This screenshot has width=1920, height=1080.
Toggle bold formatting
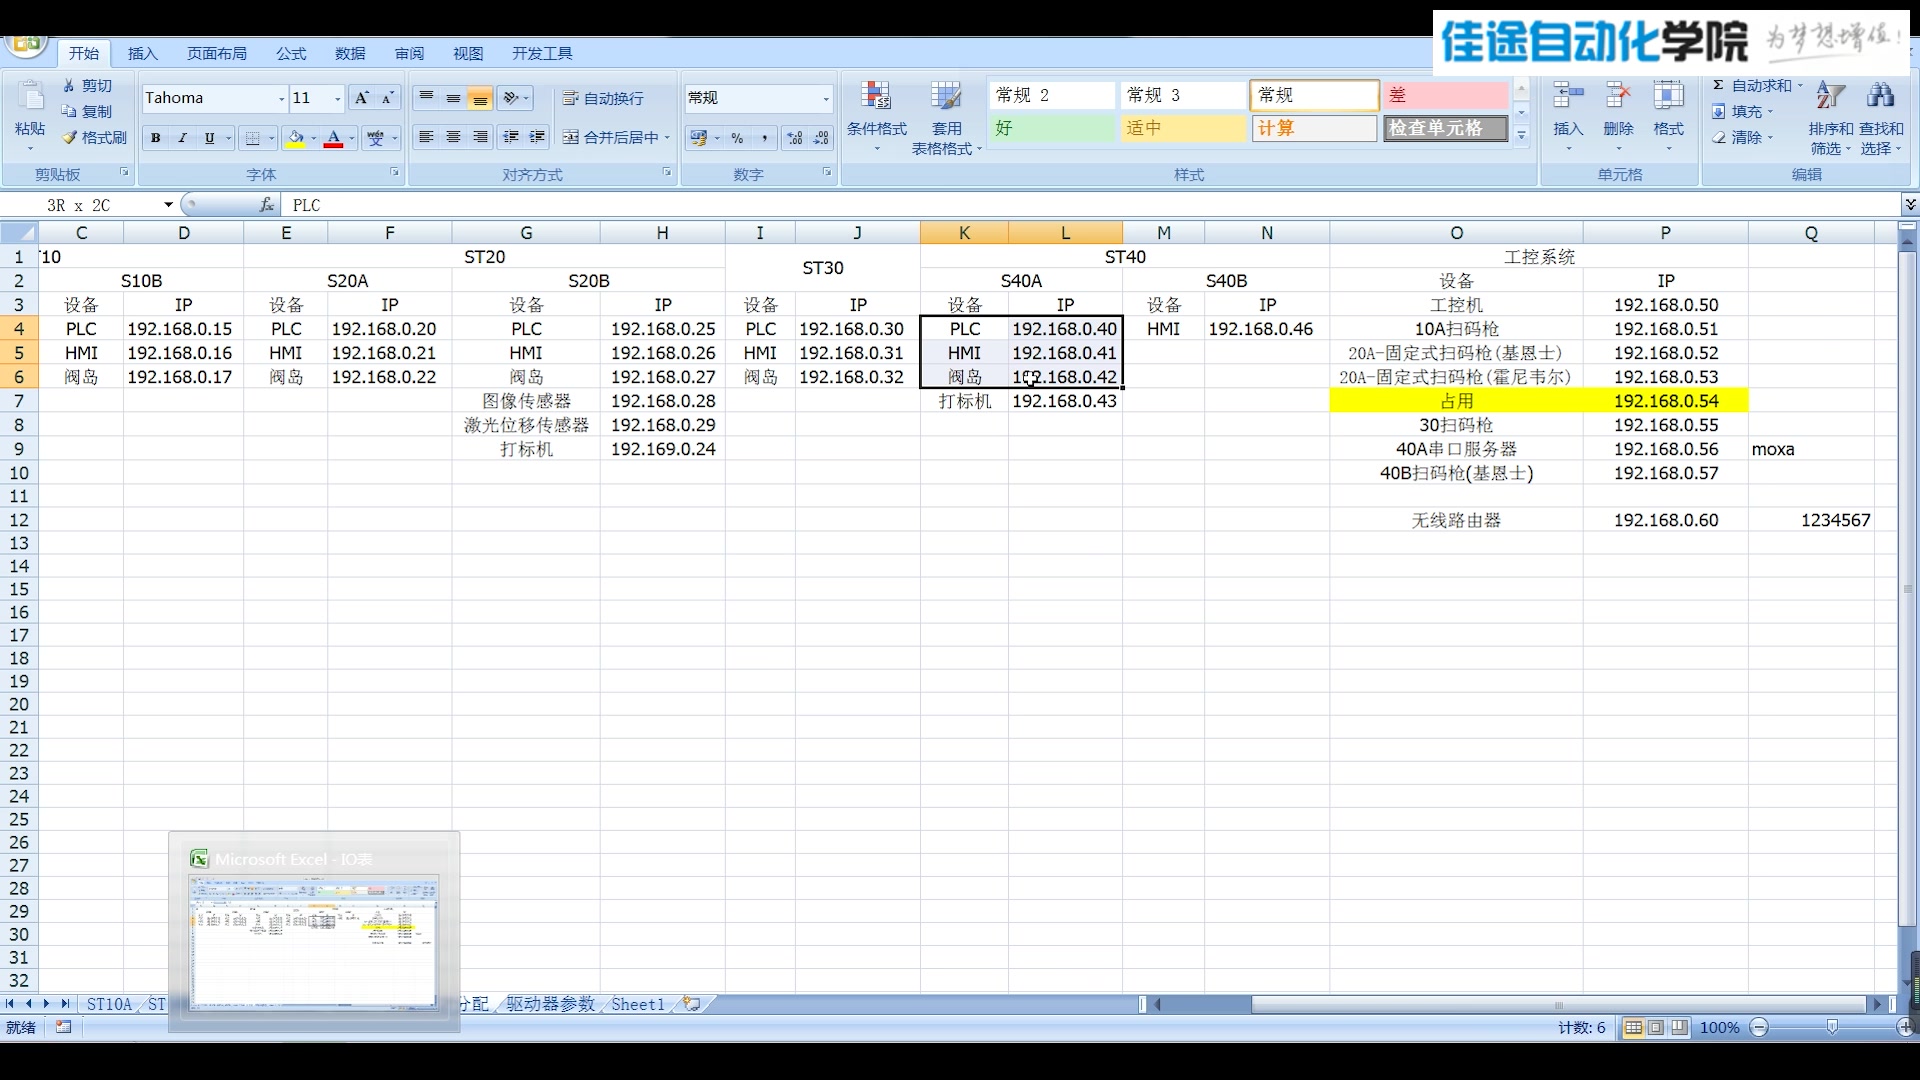[155, 138]
